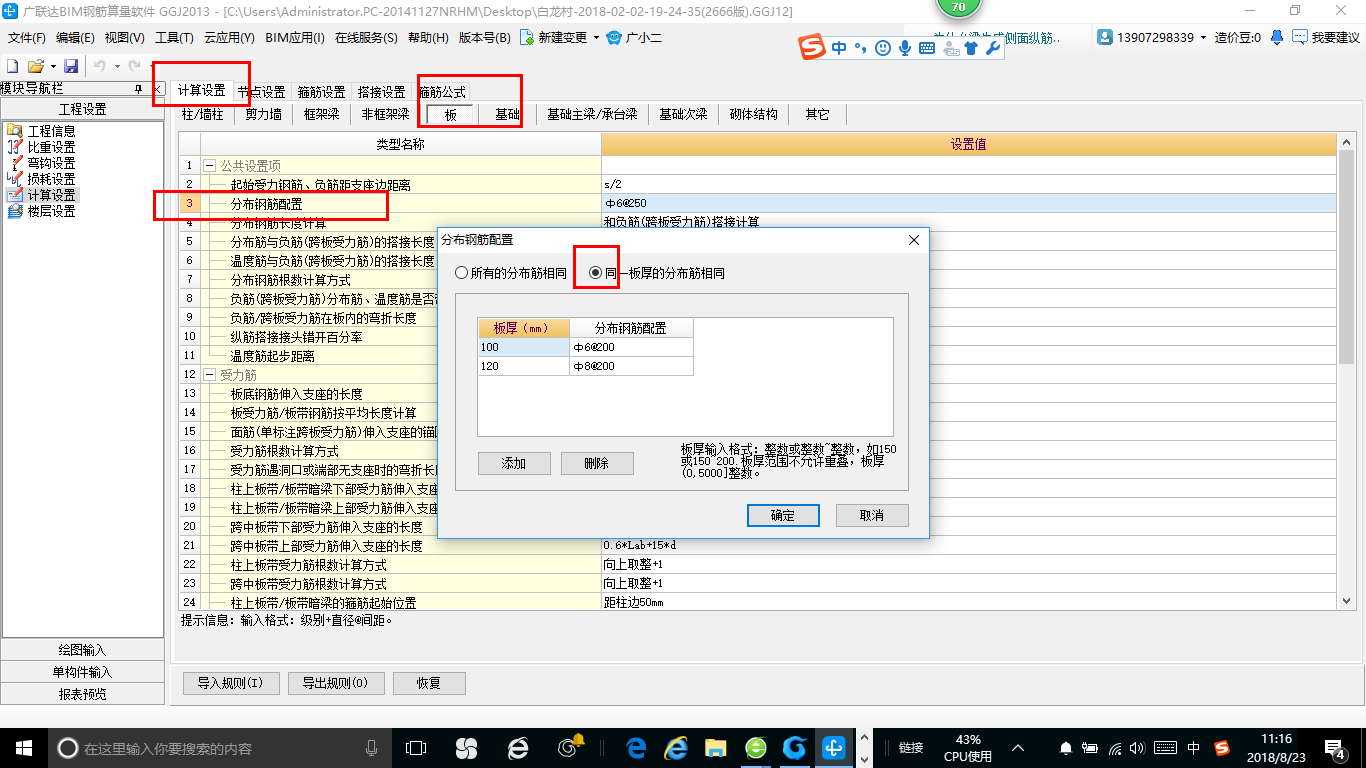Click the Sogou emoji smiley icon
Viewport: 1366px width, 768px height.
(x=883, y=48)
